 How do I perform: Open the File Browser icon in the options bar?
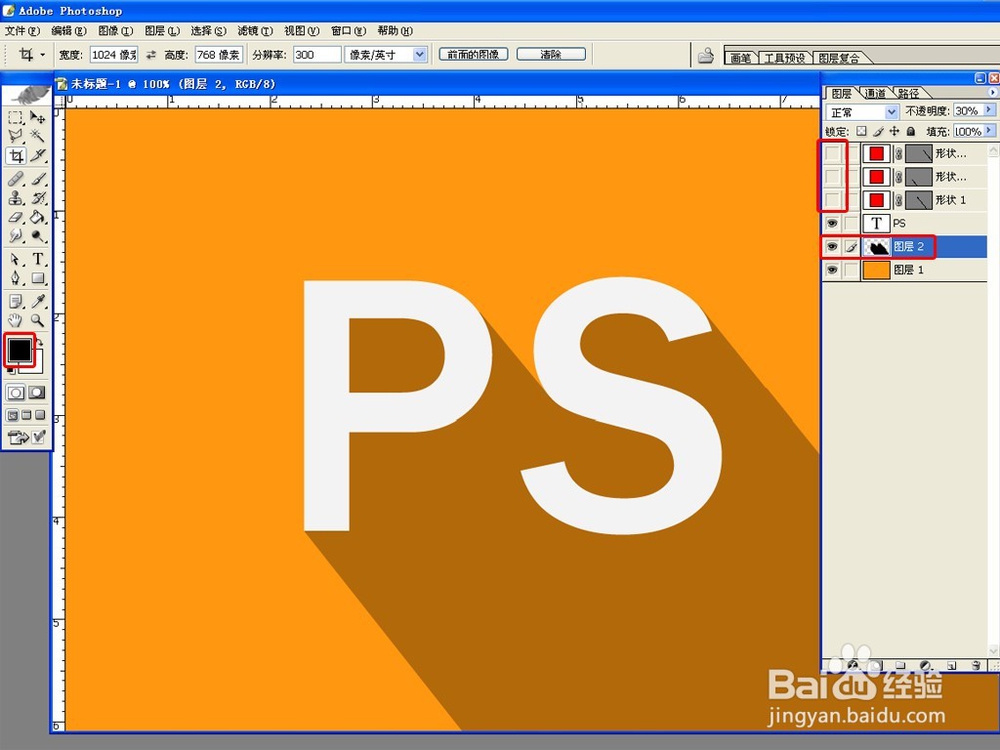pyautogui.click(x=705, y=55)
